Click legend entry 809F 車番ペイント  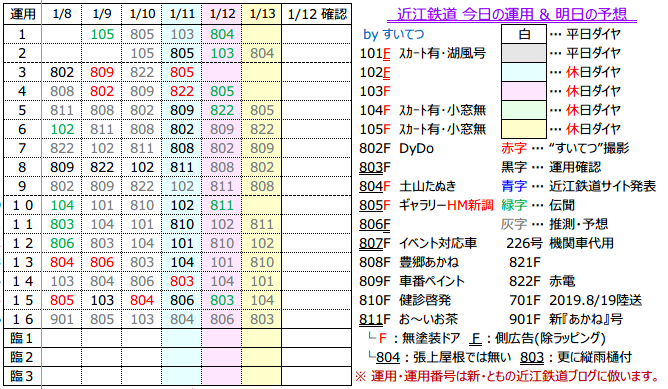(x=412, y=281)
